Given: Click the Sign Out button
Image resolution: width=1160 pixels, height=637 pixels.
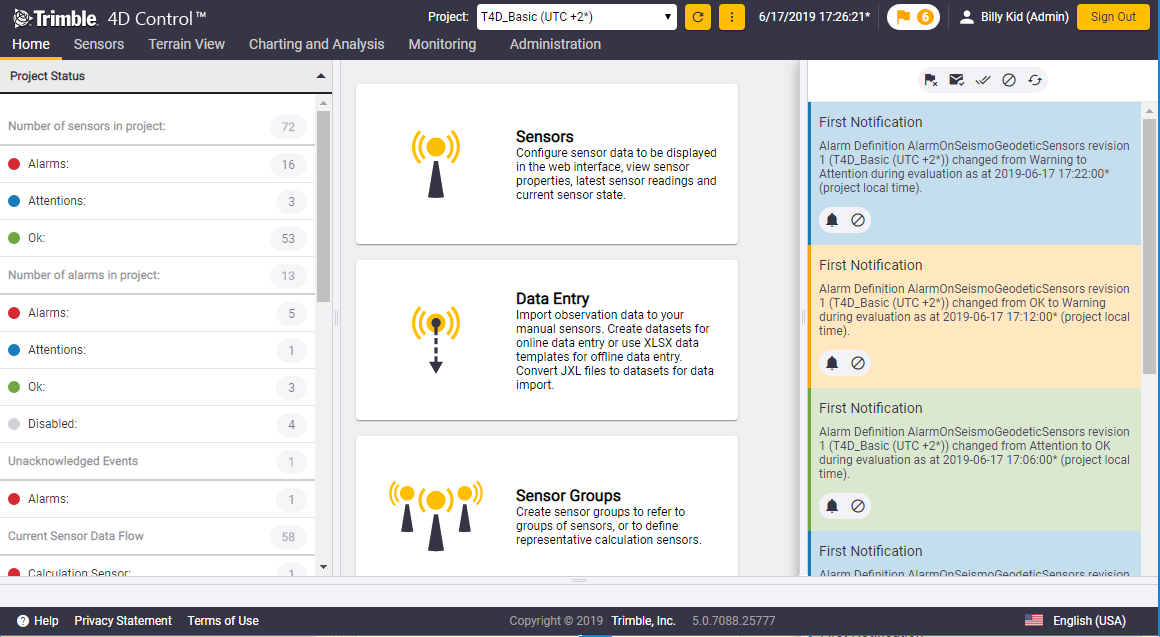Looking at the screenshot, I should [1113, 17].
